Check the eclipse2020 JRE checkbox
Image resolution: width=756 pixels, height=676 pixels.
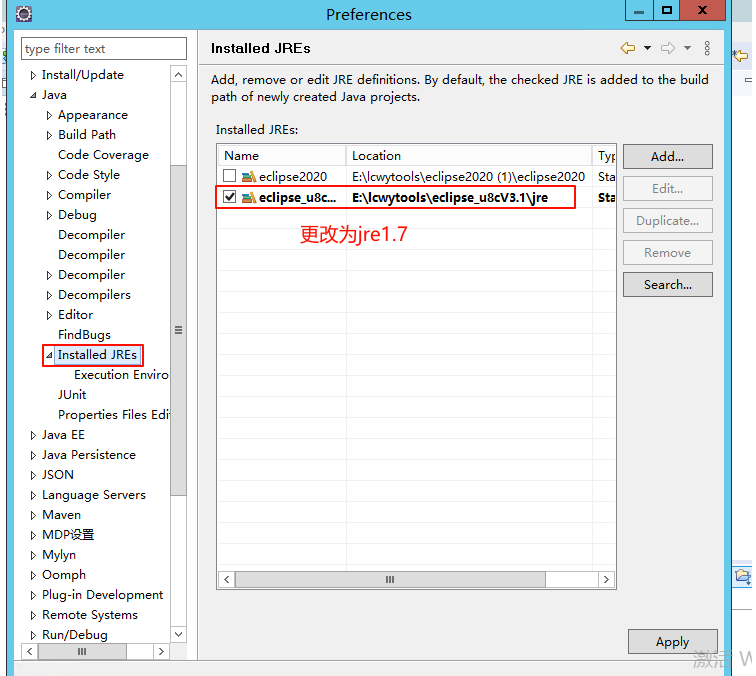click(x=230, y=176)
